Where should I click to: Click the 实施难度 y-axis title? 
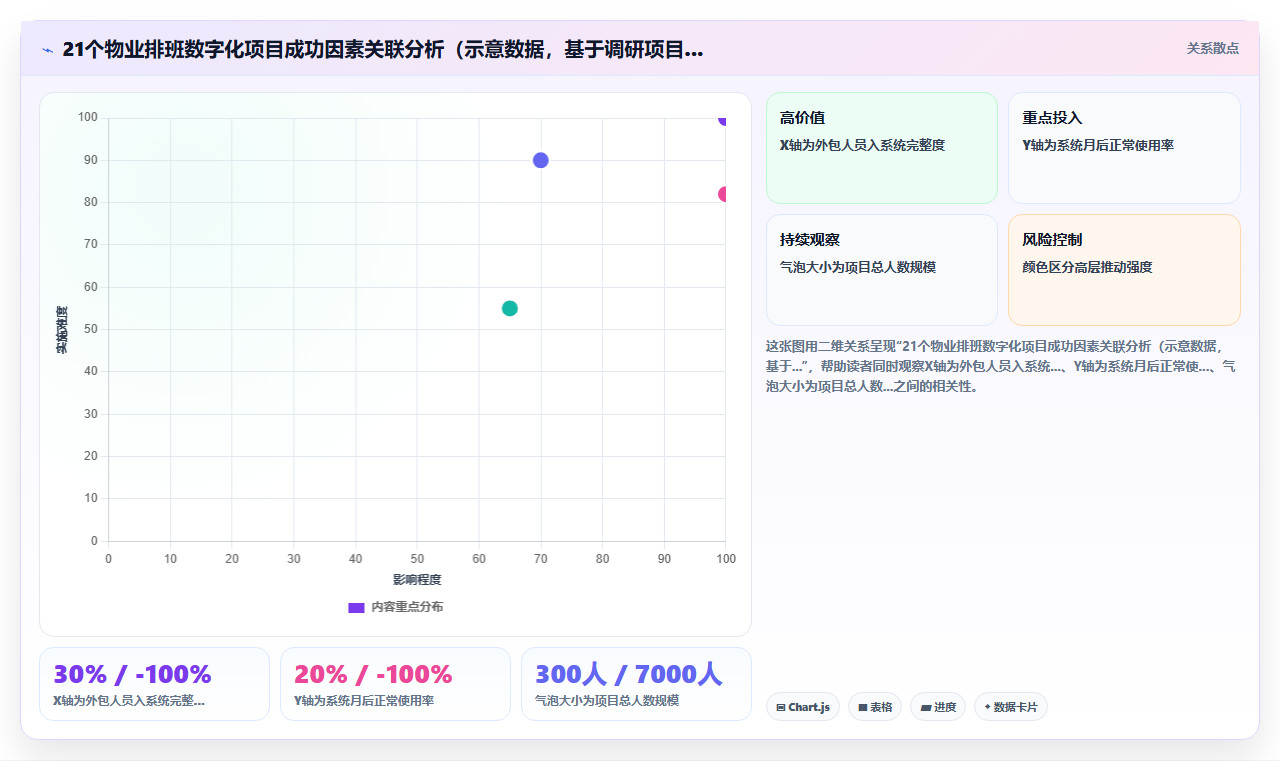point(62,329)
